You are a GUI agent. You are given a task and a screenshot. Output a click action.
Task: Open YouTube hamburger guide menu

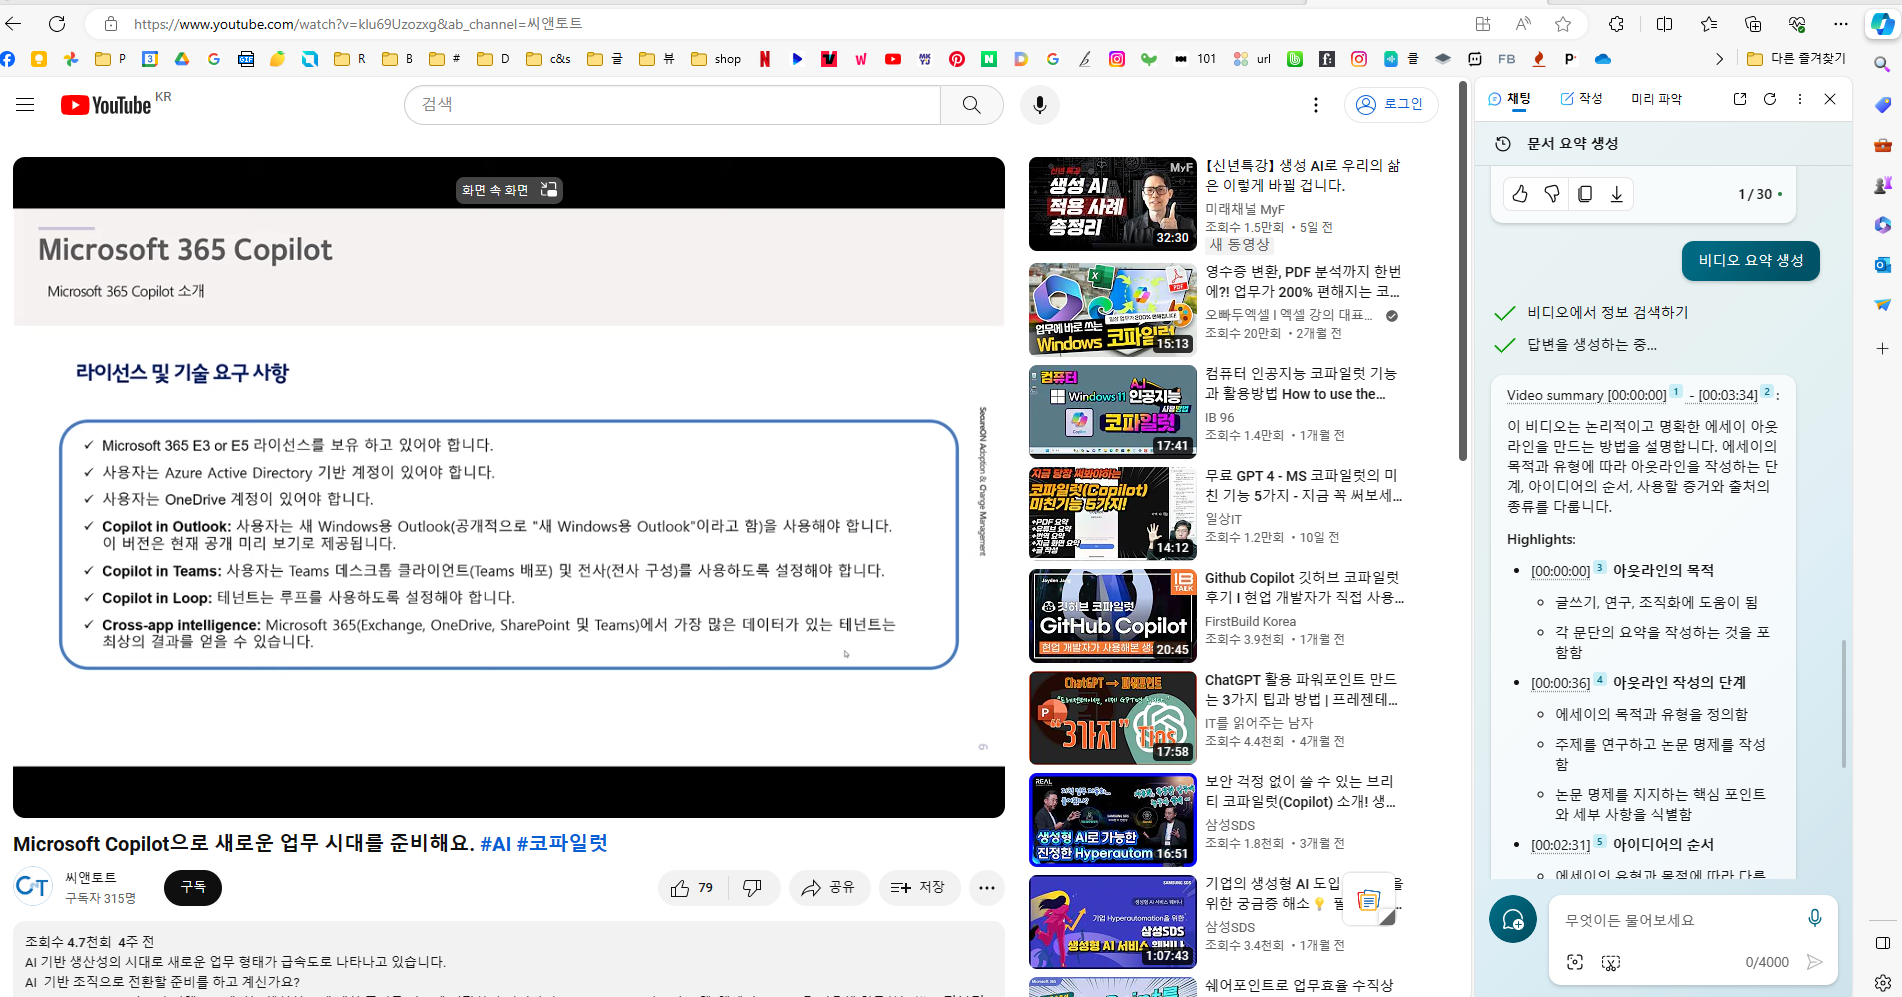(25, 105)
